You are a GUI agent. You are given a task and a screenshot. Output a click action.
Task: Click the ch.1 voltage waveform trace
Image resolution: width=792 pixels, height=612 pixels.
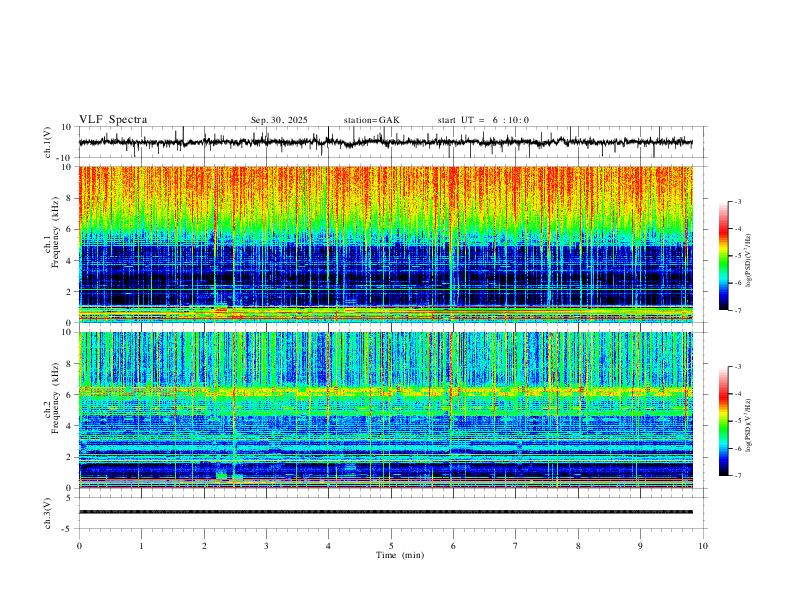coord(385,142)
